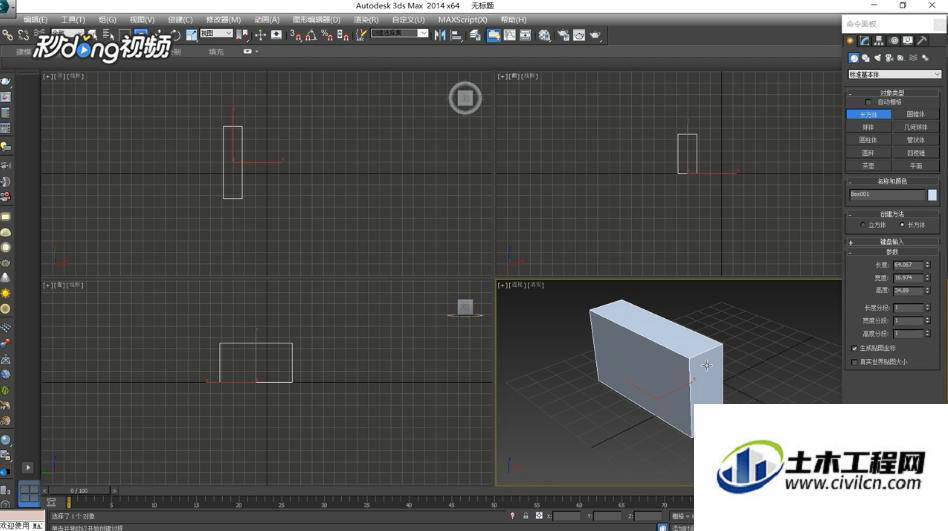Open the Utilities hammer tab
Screen dimensions: 948x531
[x=923, y=41]
